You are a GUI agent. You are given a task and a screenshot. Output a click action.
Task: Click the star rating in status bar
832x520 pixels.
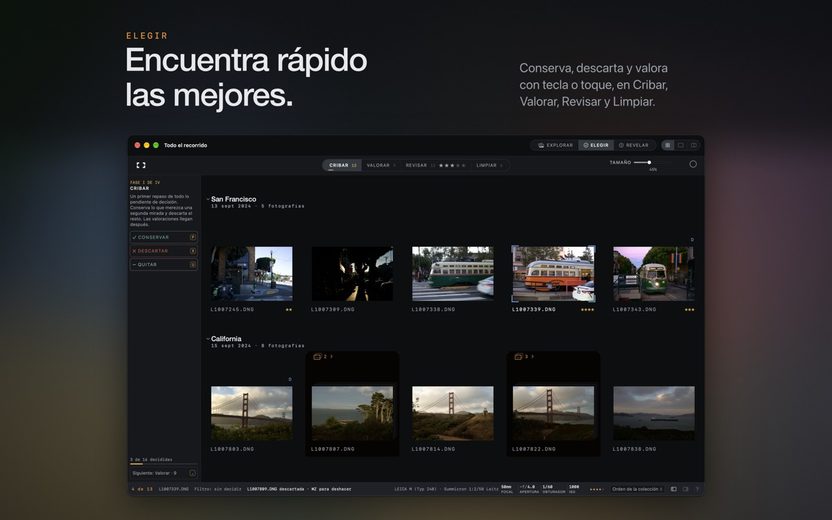[596, 489]
